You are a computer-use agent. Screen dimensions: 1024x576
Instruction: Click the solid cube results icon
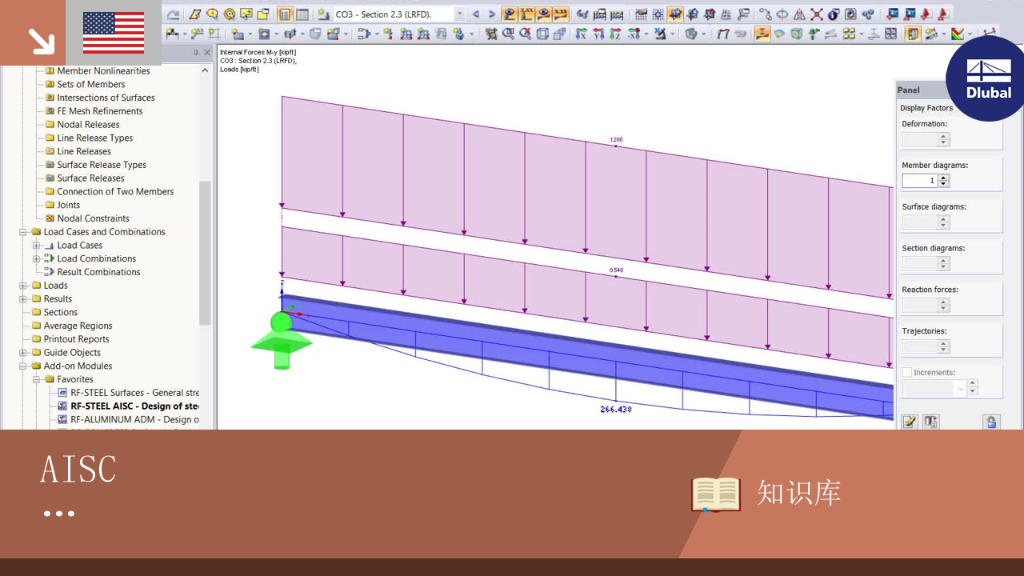pos(795,34)
